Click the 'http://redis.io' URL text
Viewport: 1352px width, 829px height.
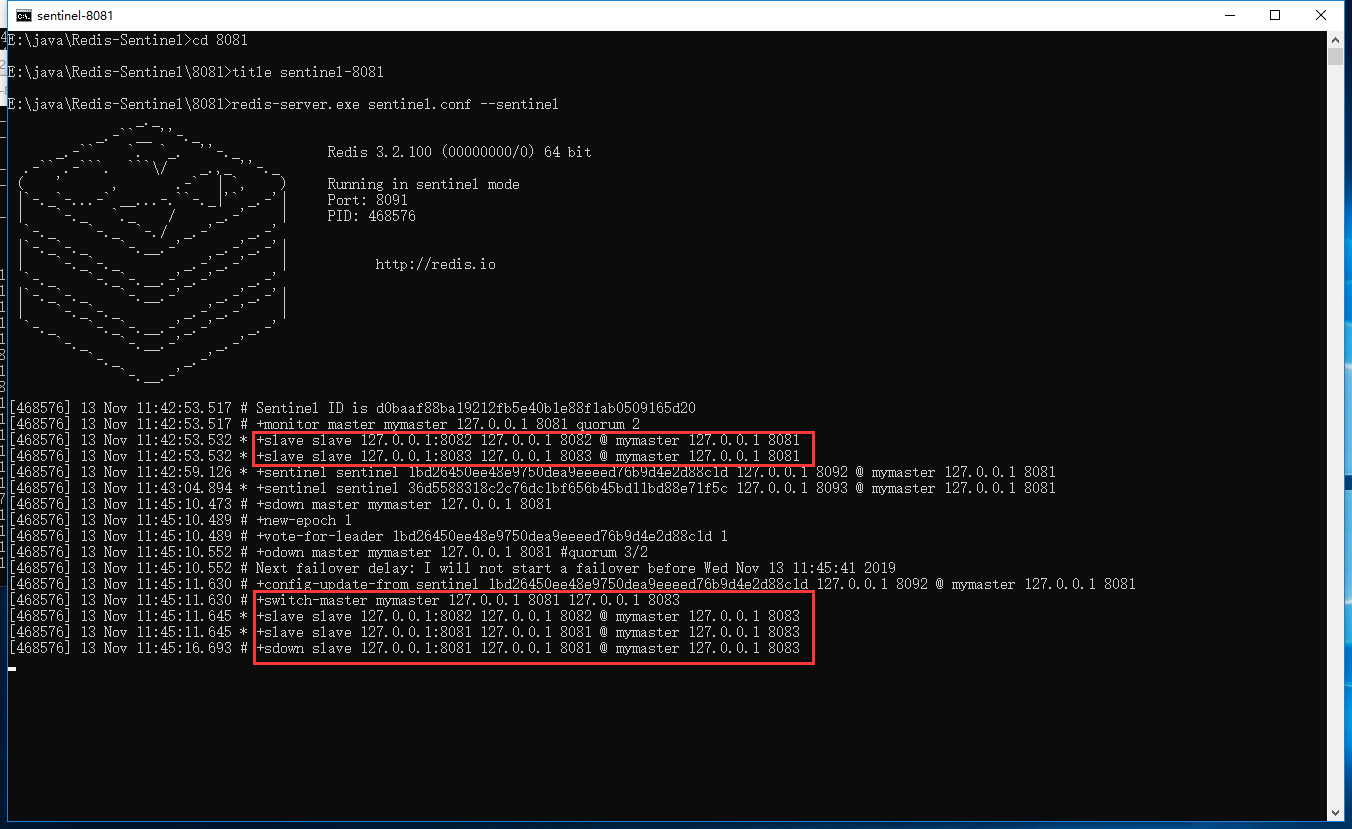(x=435, y=264)
